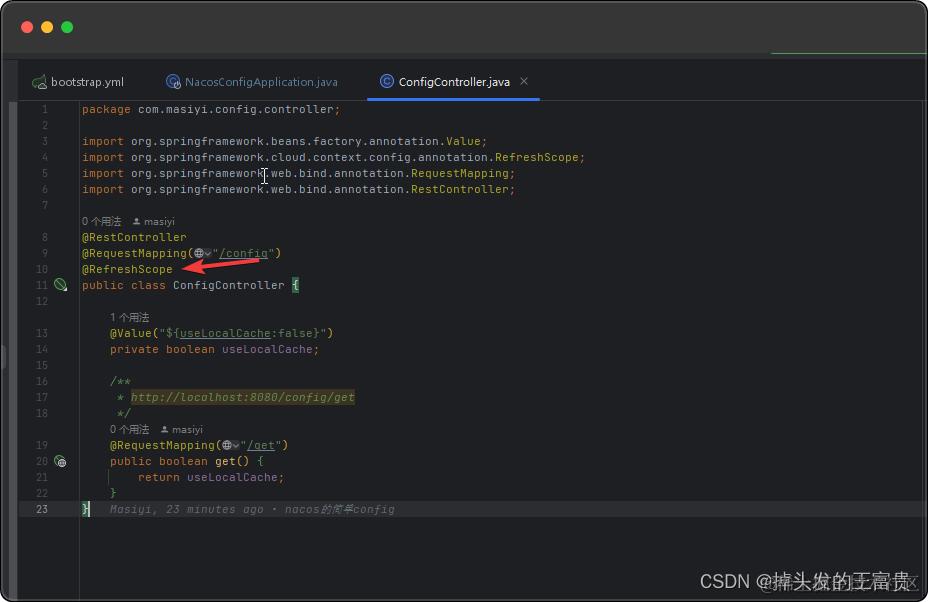This screenshot has height=602, width=928.
Task: Click line number 10 in the gutter
Action: (41, 269)
